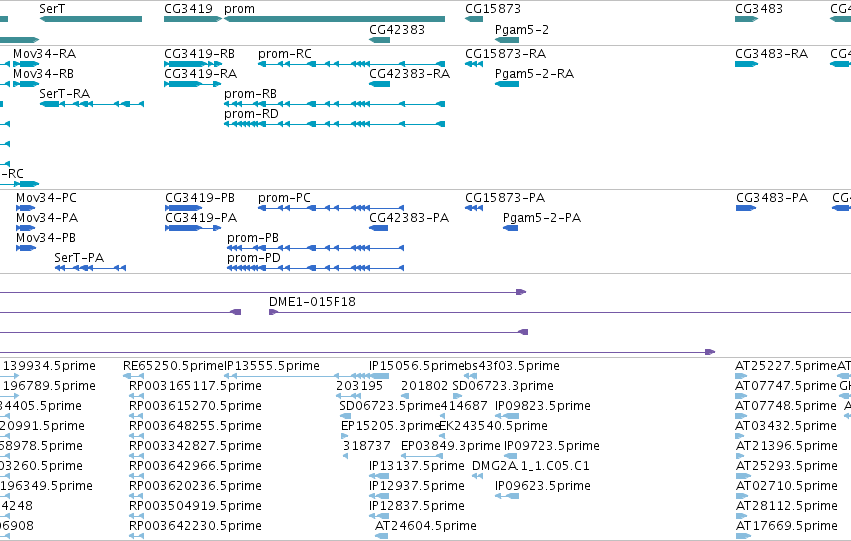Image resolution: width=851 pixels, height=541 pixels.
Task: Select the prom-RD transcript label
Action: [x=251, y=114]
